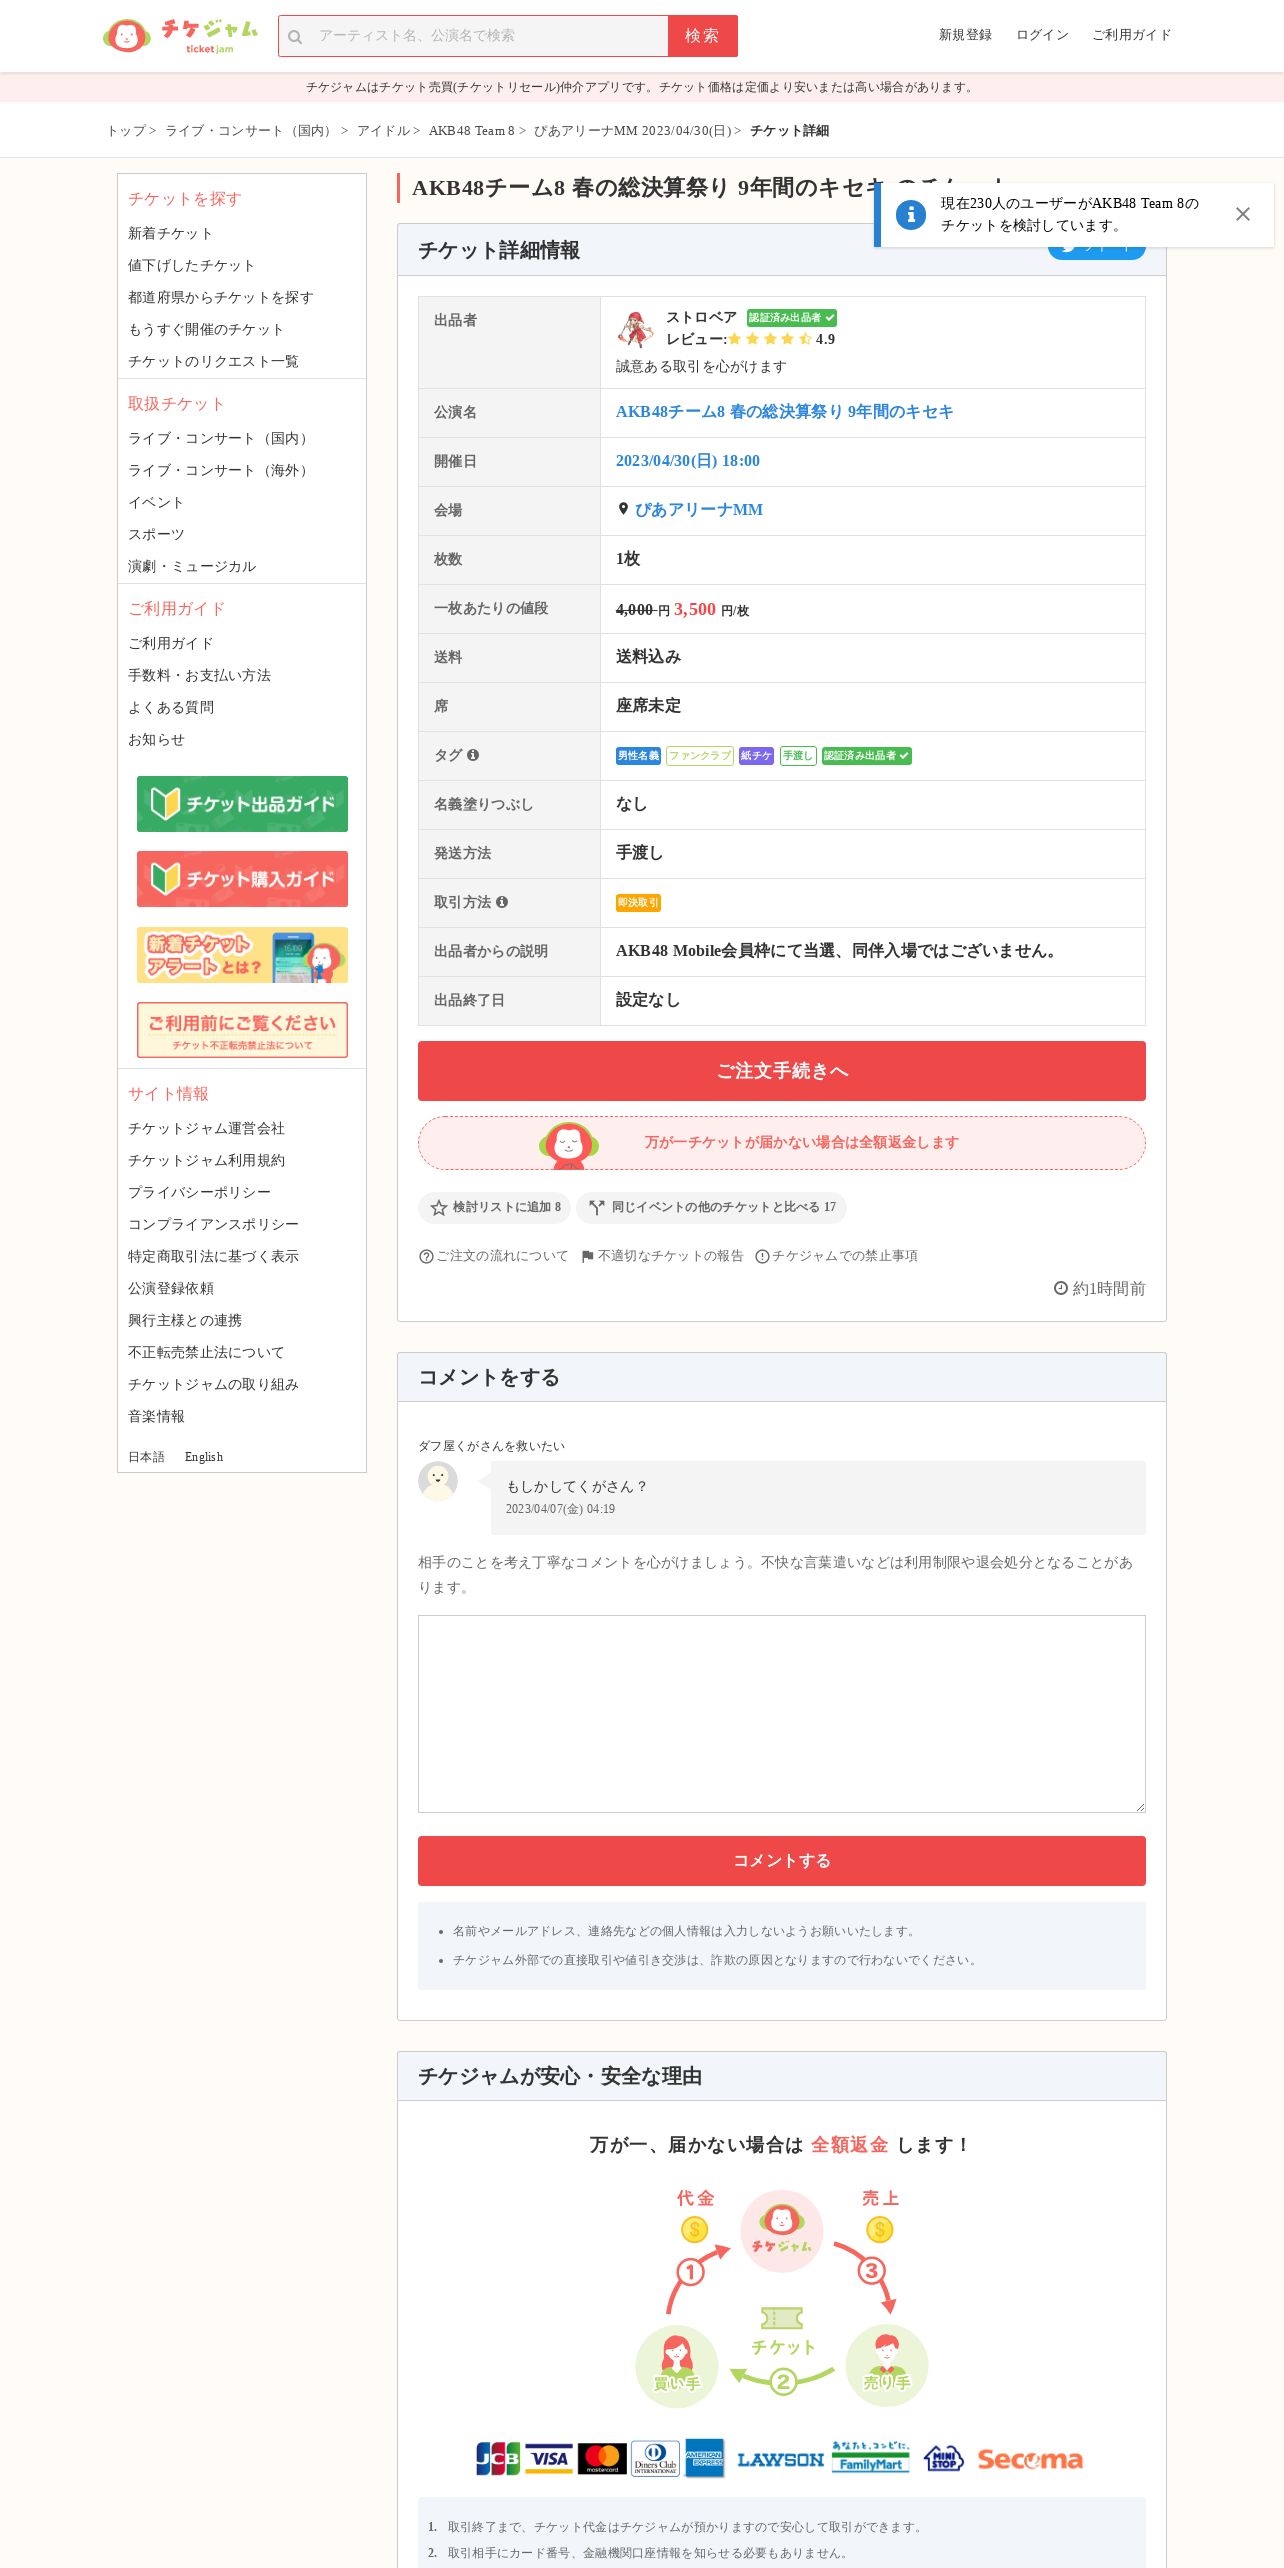Click the チケジャム ticketjam logo
The width and height of the screenshot is (1284, 2568).
(x=181, y=36)
